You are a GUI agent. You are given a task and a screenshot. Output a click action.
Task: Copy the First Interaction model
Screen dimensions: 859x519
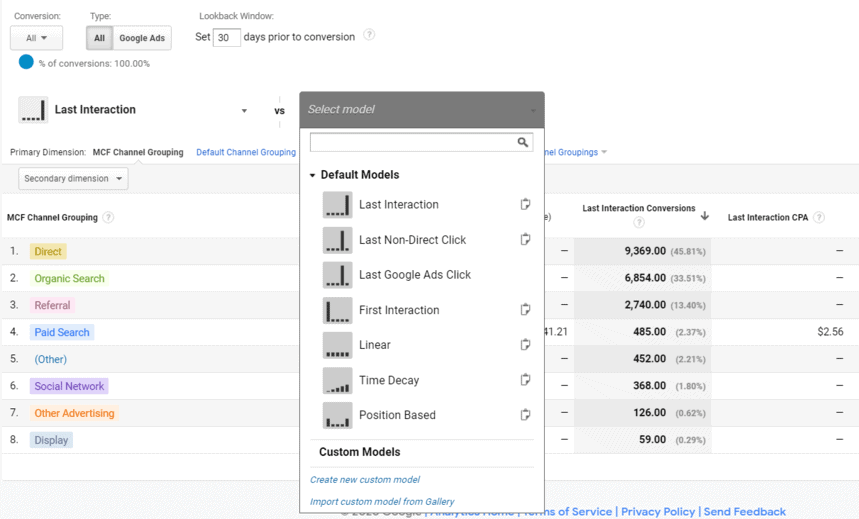(x=525, y=310)
